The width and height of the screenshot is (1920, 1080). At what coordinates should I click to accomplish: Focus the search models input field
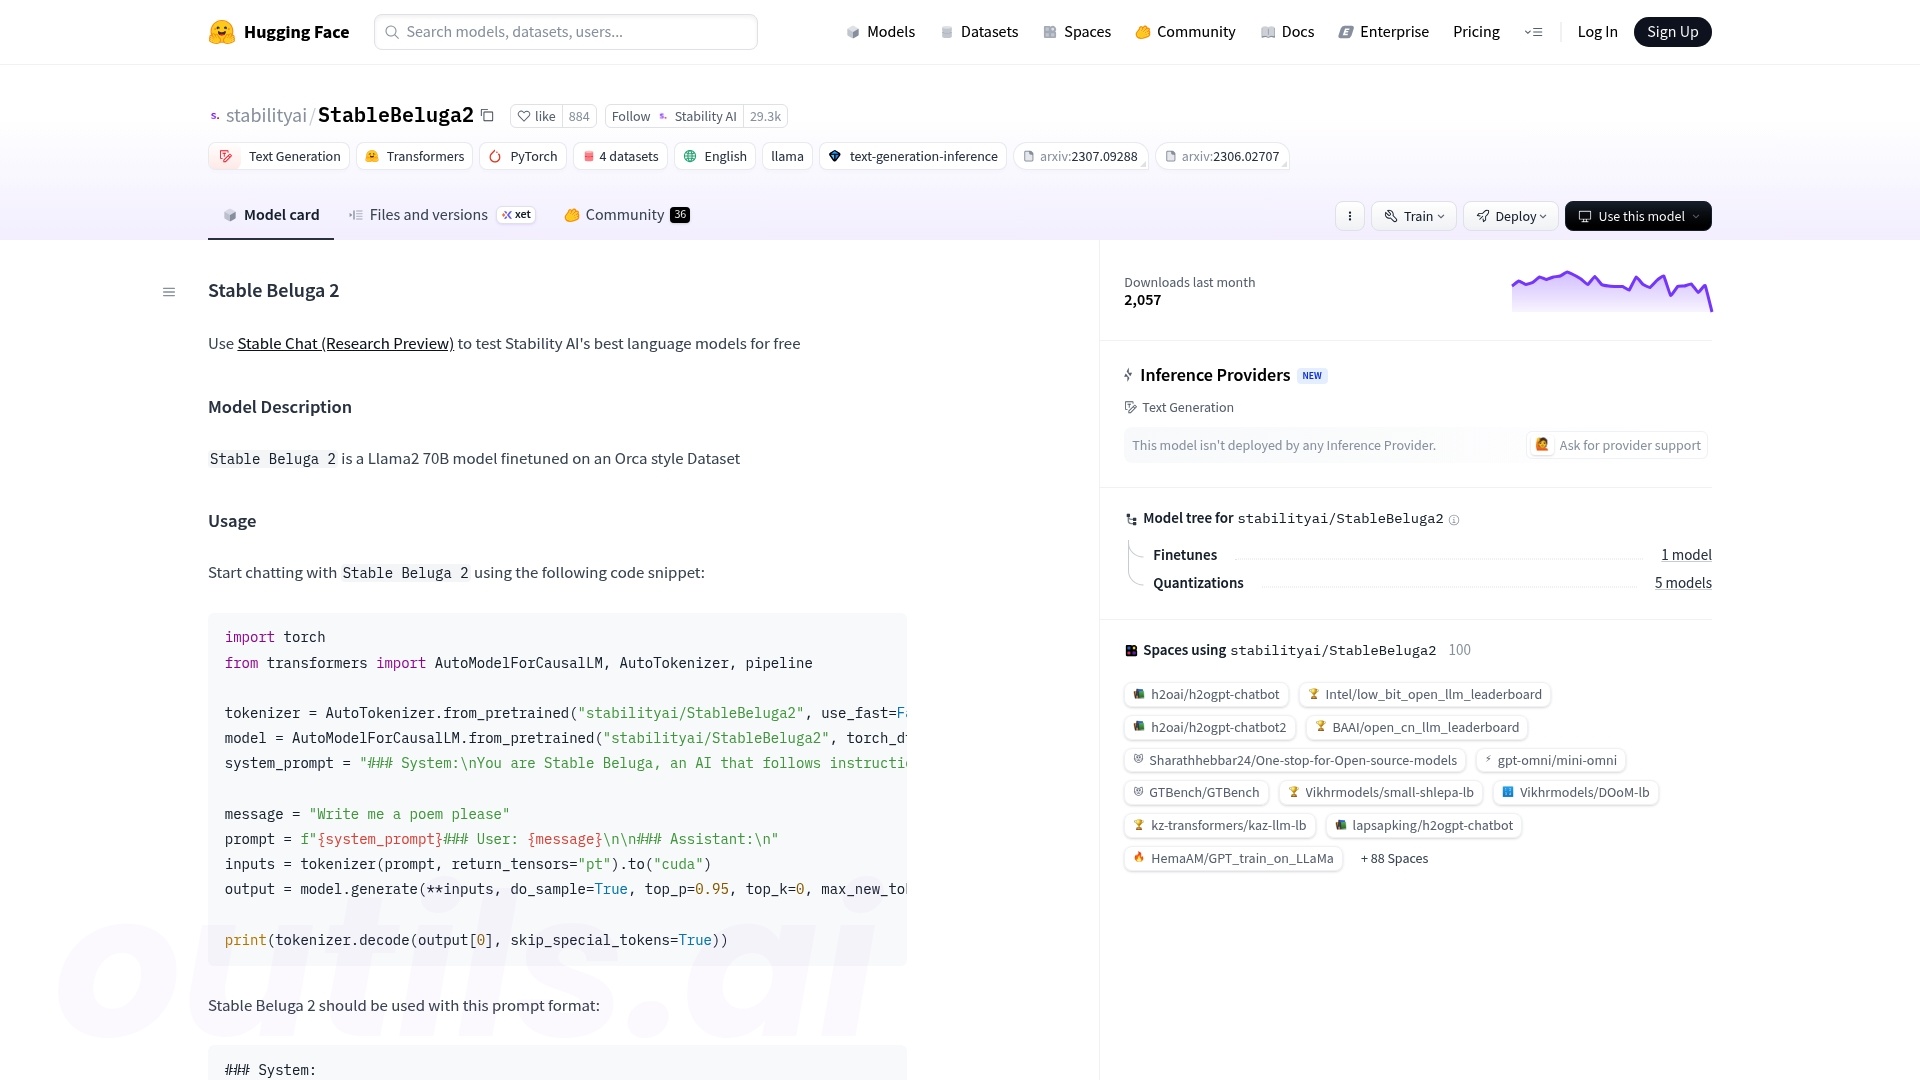(566, 32)
